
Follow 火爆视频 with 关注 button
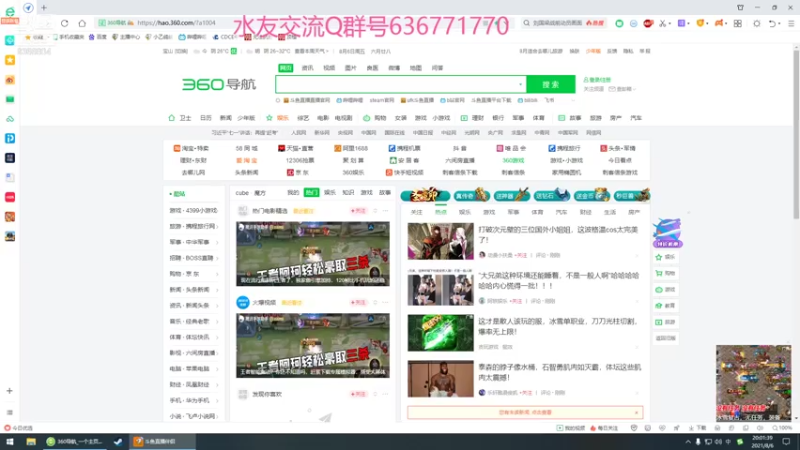click(x=358, y=303)
